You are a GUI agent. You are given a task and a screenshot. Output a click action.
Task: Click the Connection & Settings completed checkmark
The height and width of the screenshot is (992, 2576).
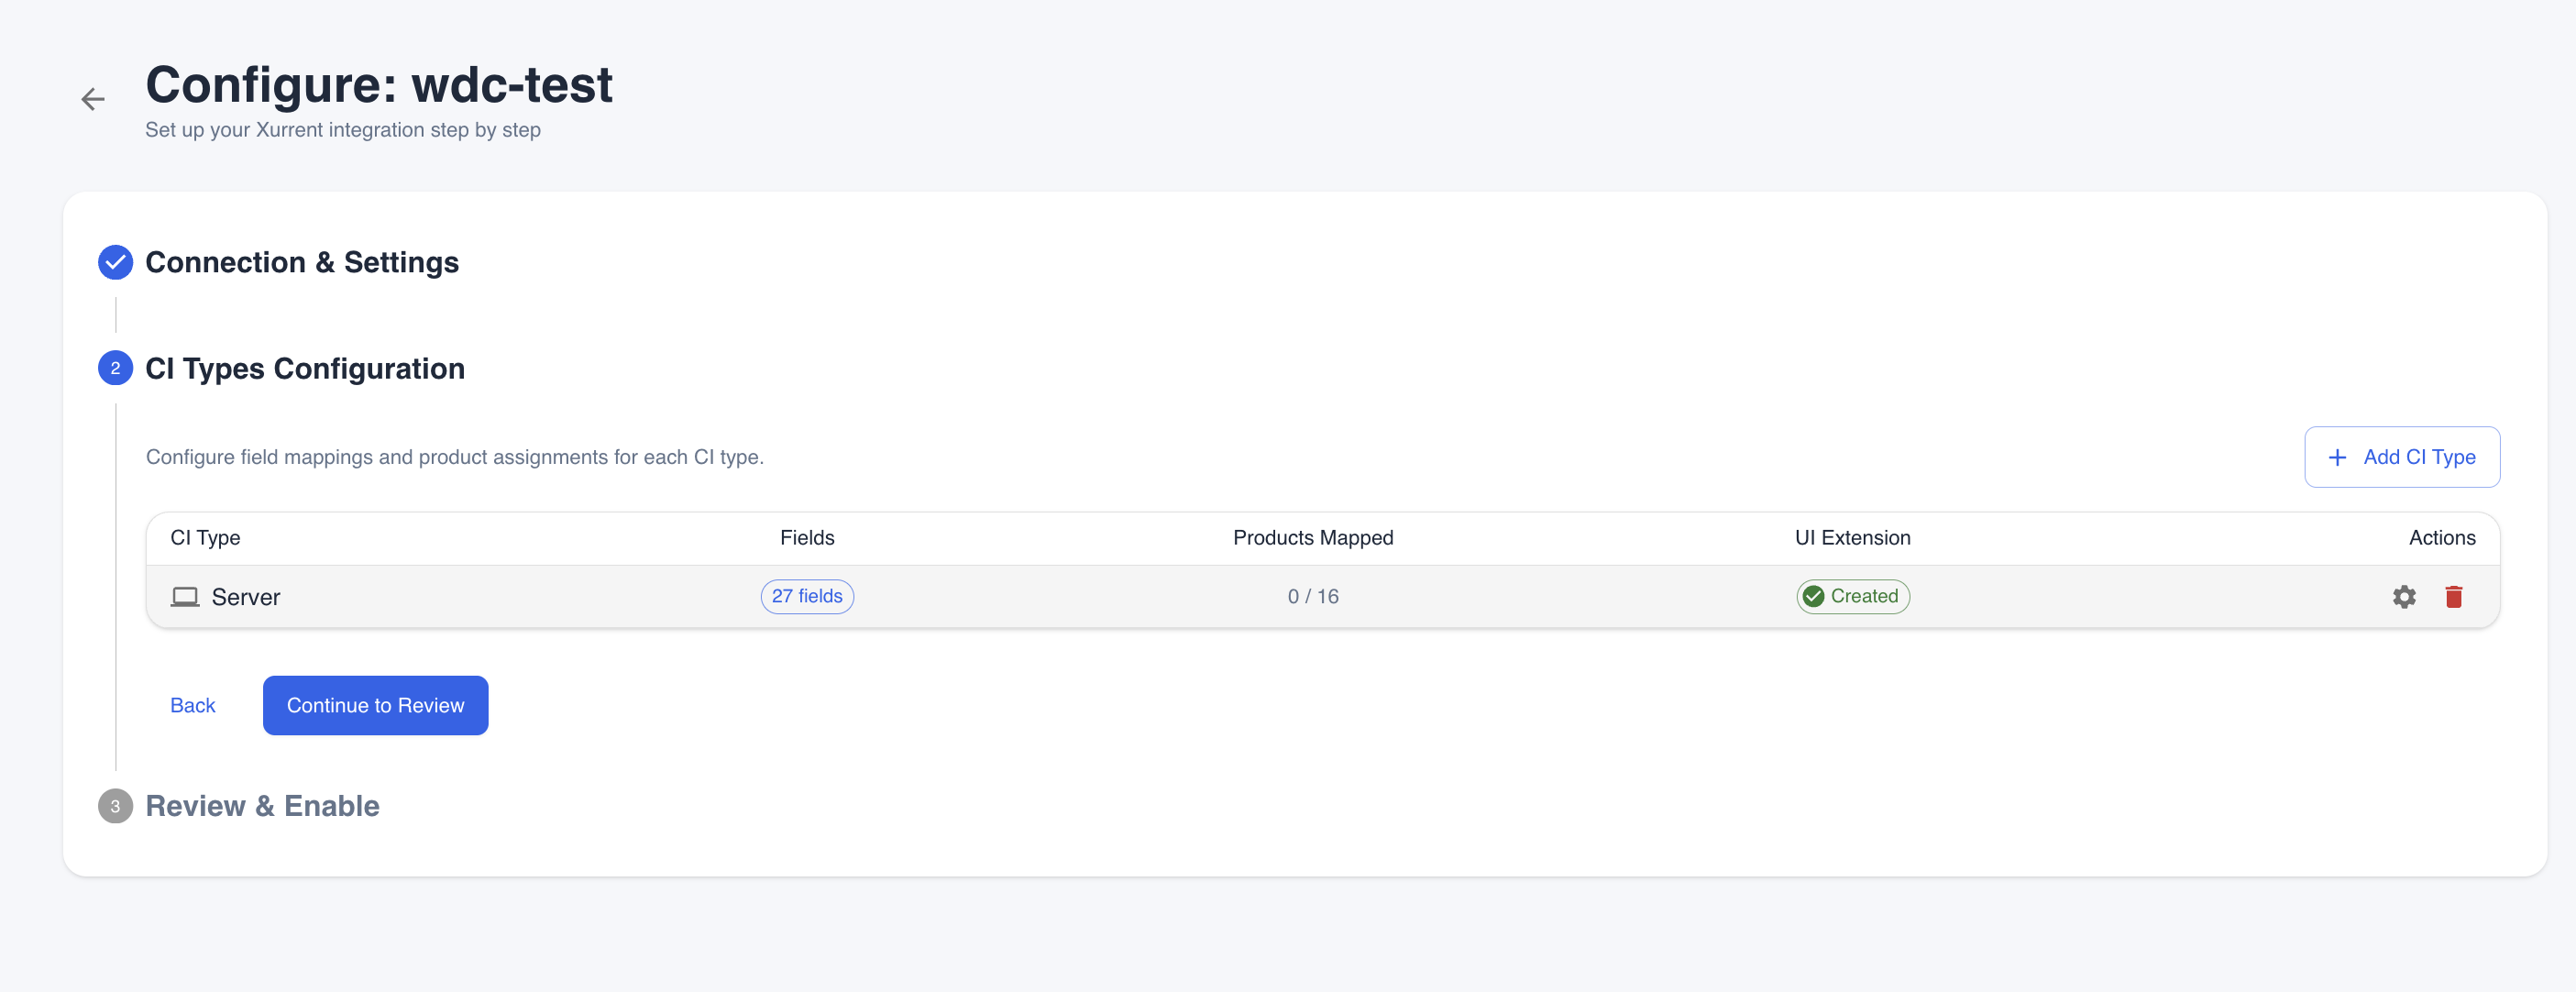(x=115, y=262)
